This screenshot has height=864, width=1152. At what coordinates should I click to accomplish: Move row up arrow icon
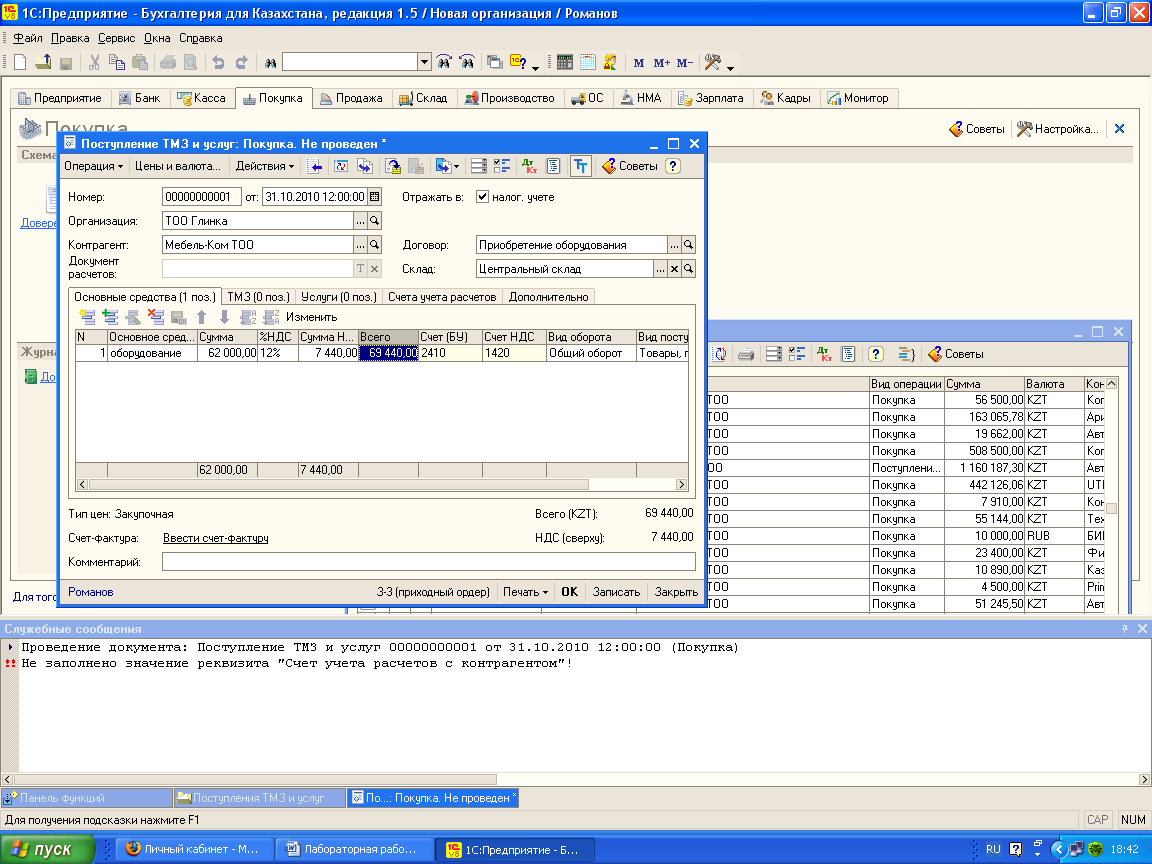201,317
